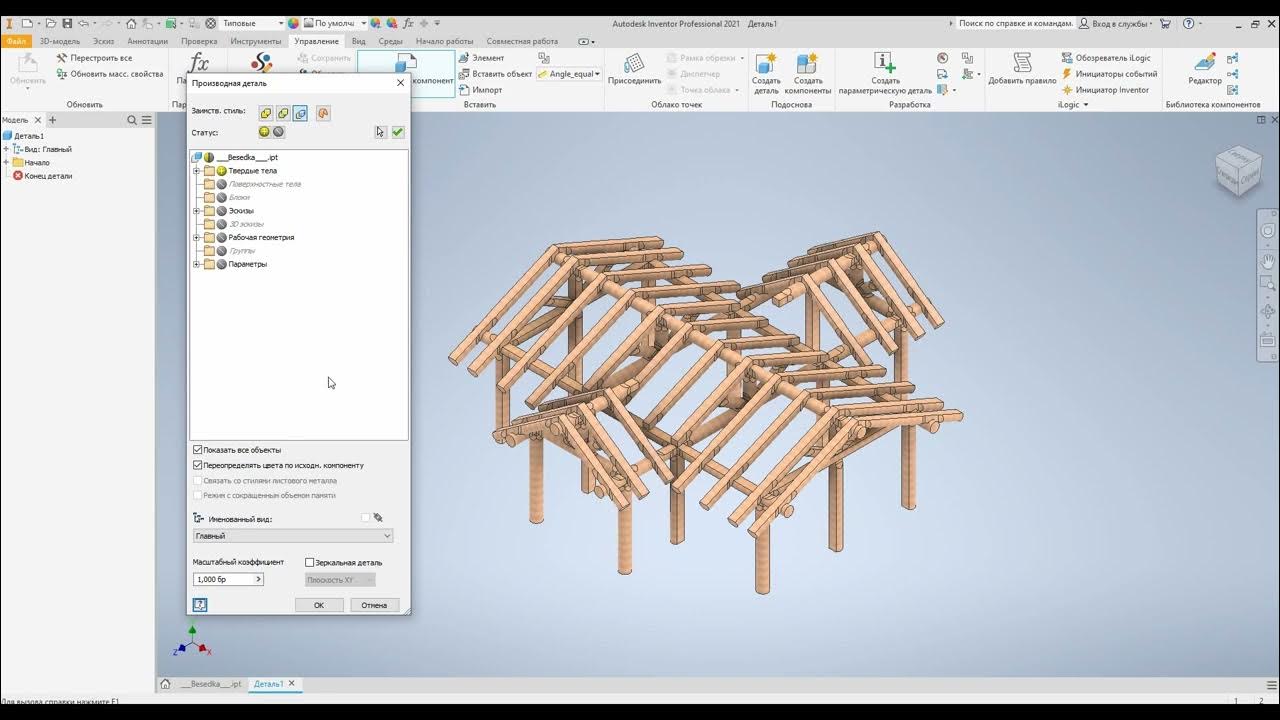Viewport: 1280px width, 720px height.
Task: Switch to __Besedka__.ipt document tab
Action: [x=211, y=684]
